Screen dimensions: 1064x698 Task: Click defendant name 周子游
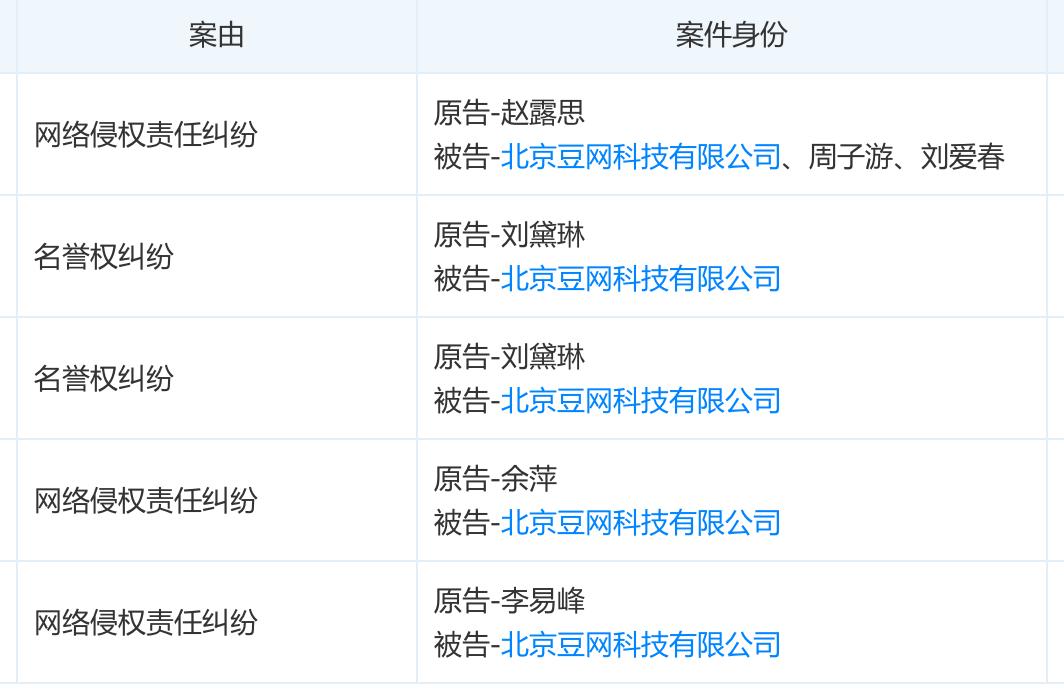(x=850, y=157)
